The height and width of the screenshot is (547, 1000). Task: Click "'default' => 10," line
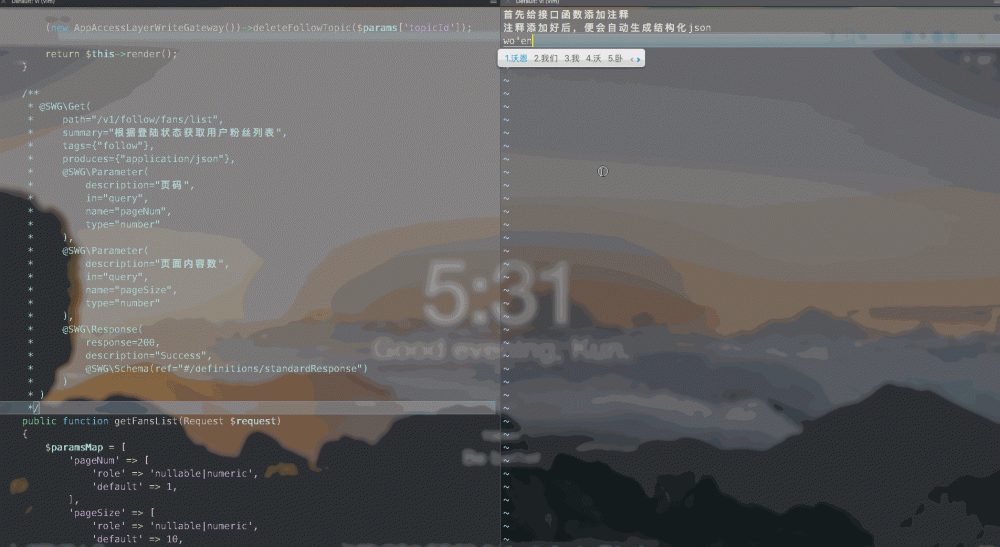coord(138,539)
